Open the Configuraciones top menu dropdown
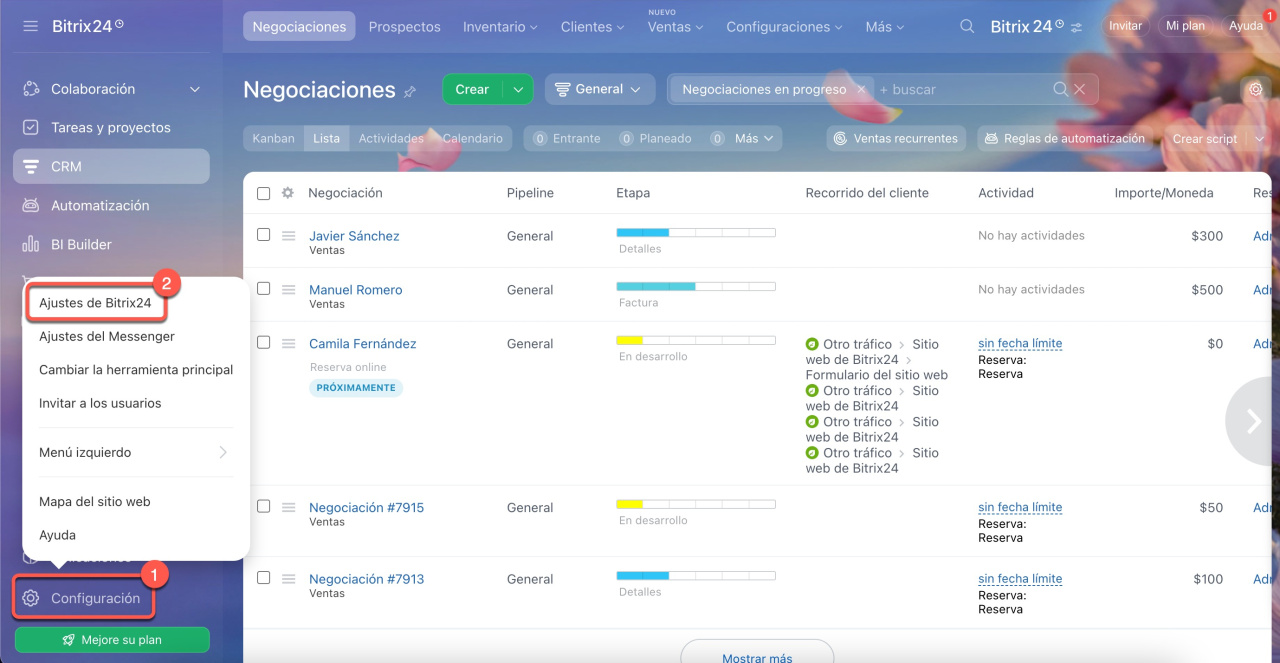Screen dimensions: 1280x663 [x=785, y=27]
